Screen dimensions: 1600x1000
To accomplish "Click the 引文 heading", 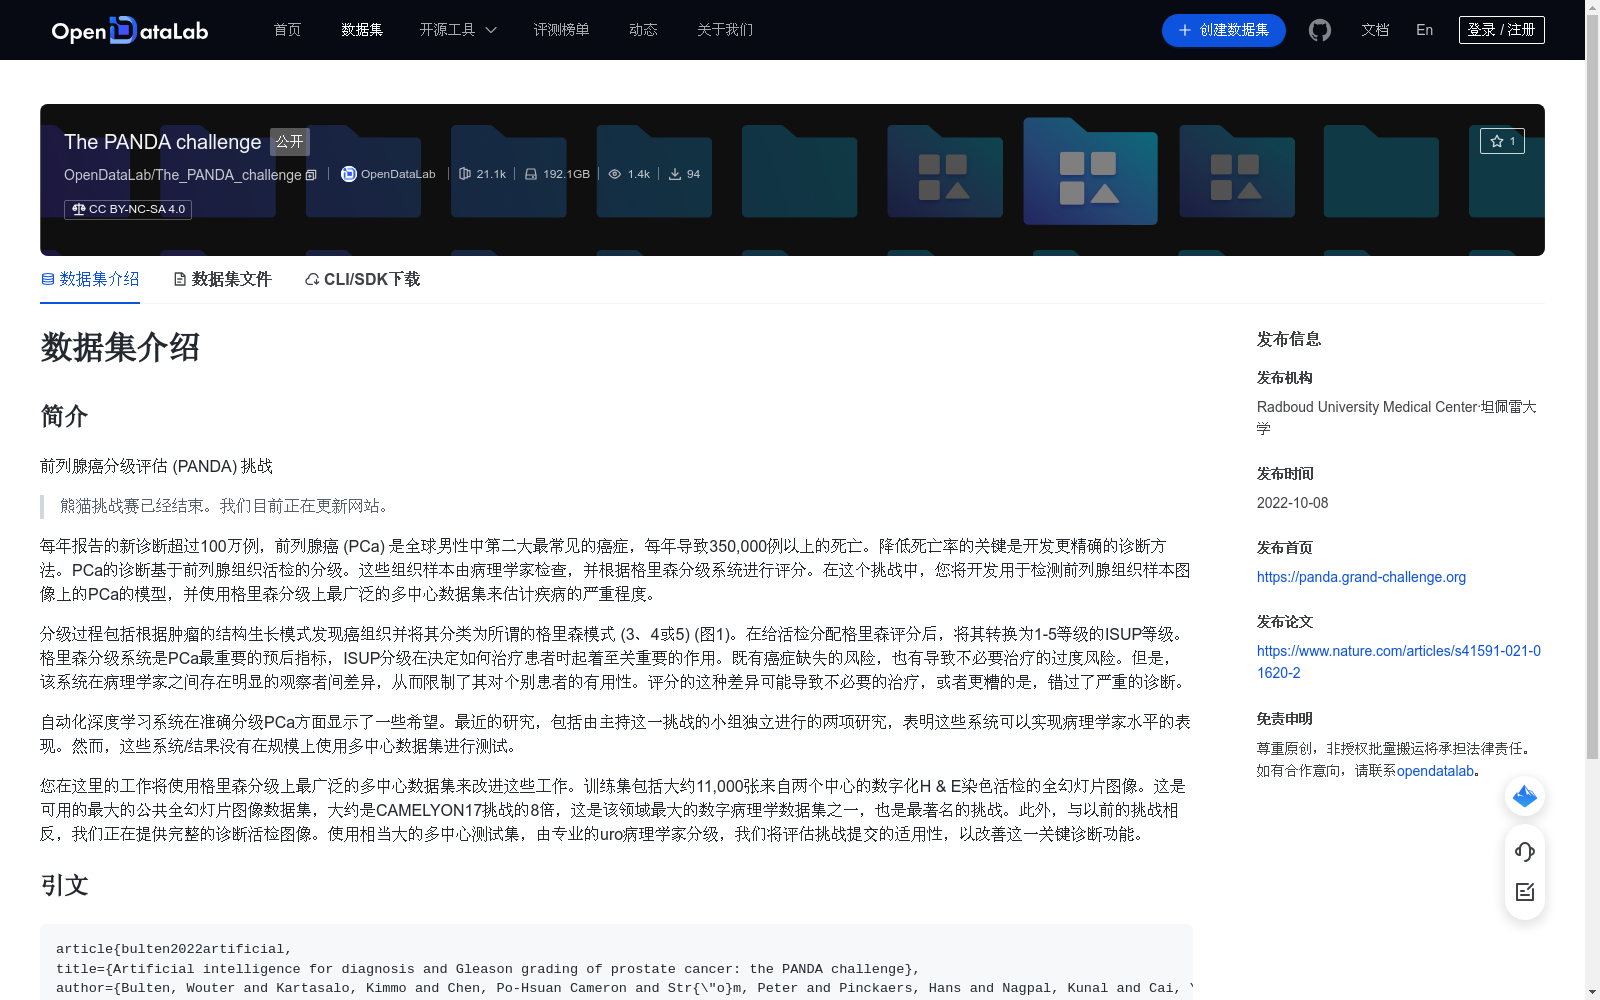I will click(x=64, y=885).
